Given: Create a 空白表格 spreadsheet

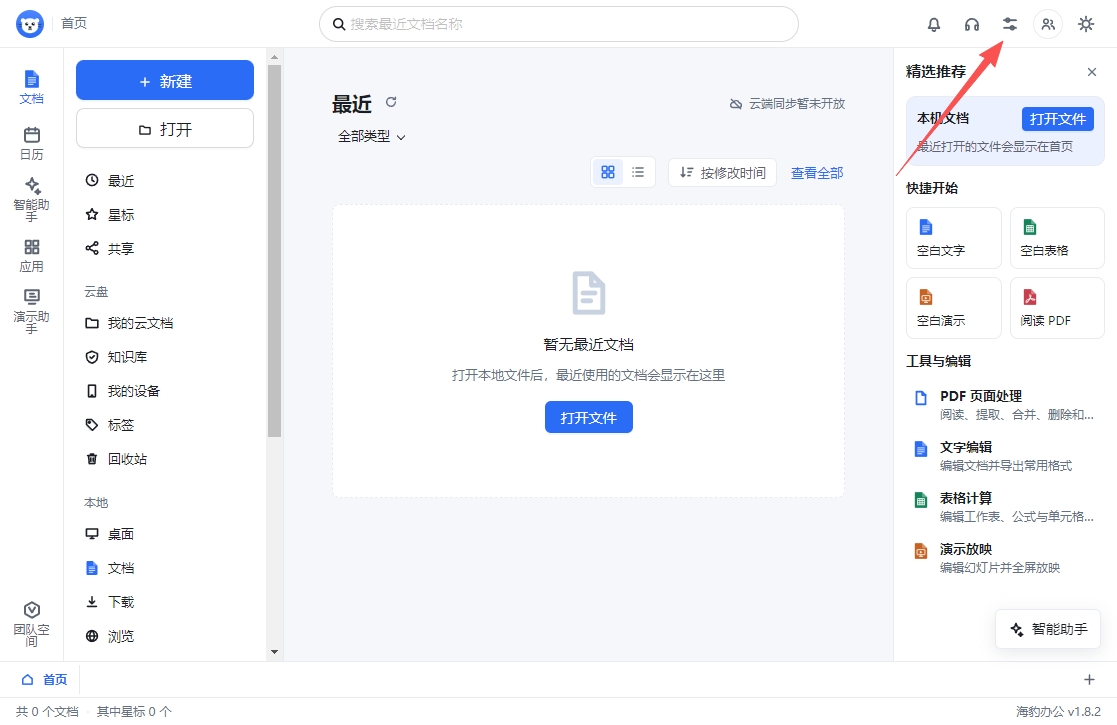Looking at the screenshot, I should pos(1057,238).
